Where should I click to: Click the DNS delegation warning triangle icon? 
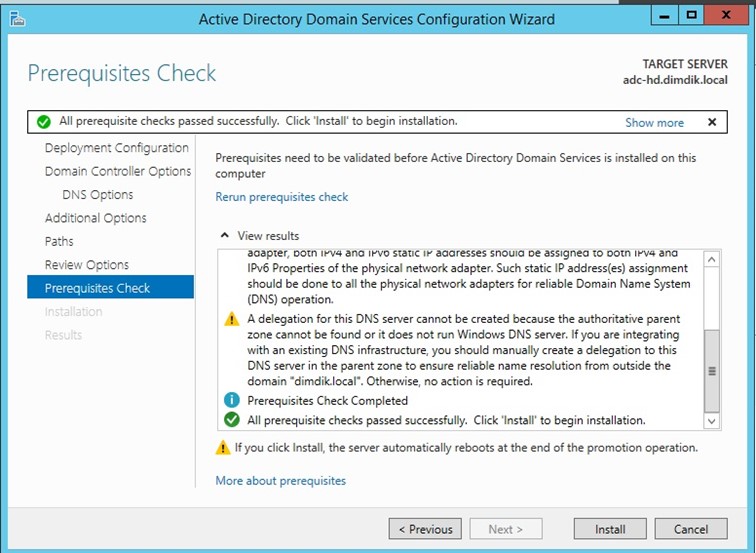click(x=232, y=319)
